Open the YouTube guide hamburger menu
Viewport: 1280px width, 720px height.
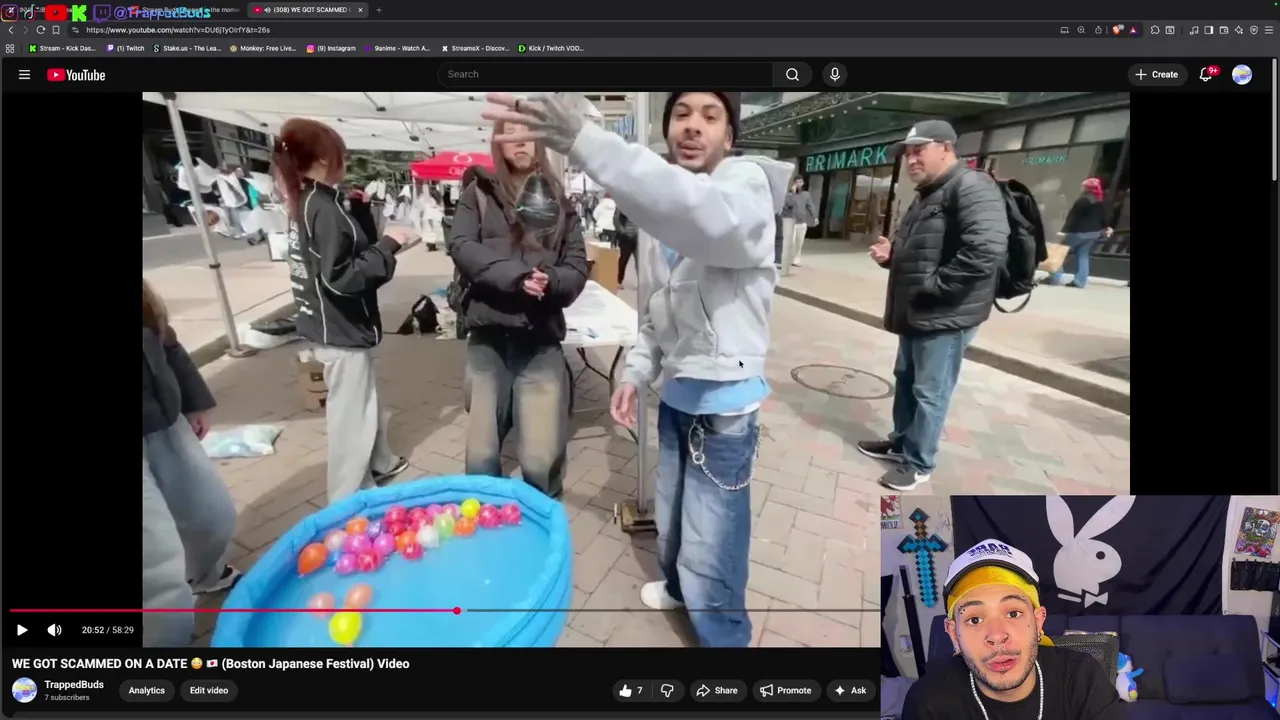pyautogui.click(x=24, y=75)
